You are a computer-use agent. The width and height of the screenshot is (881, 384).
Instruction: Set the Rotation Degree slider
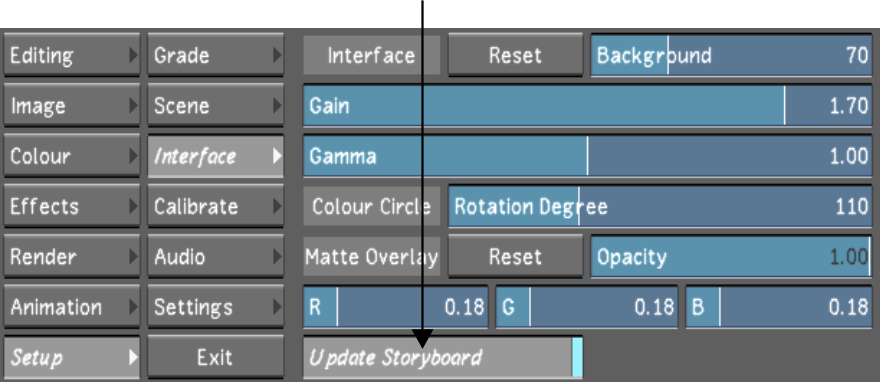pos(660,206)
